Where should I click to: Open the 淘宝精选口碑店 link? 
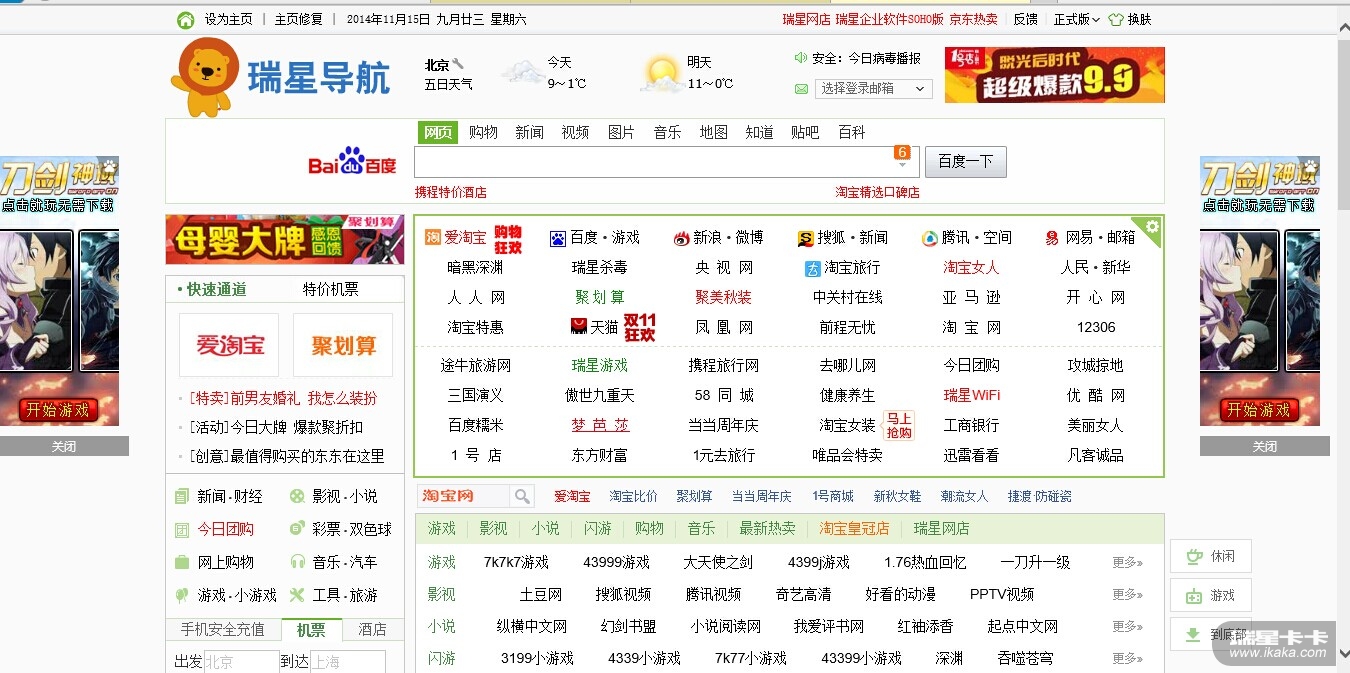point(878,192)
